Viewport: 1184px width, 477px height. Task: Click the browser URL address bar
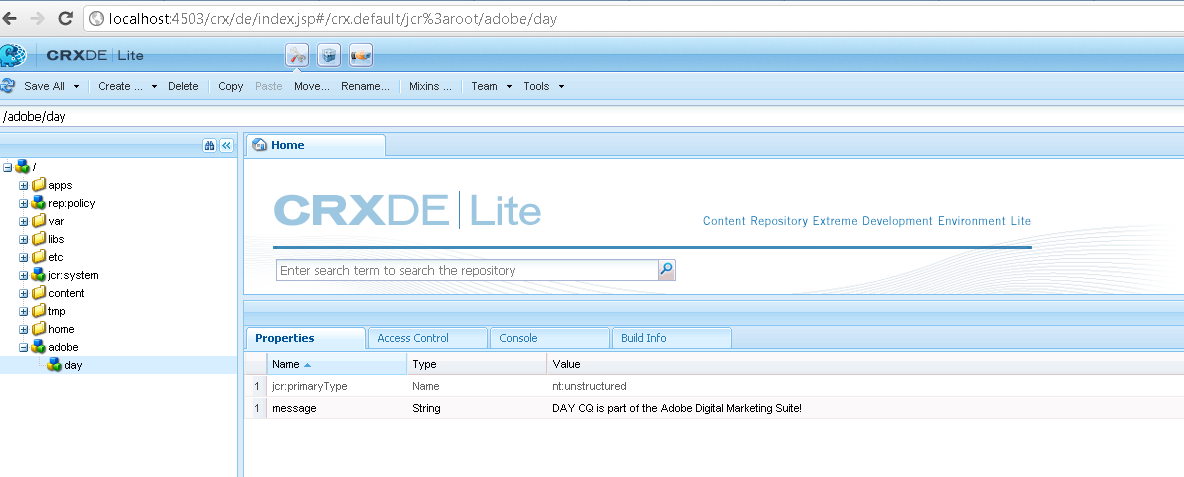pos(634,19)
